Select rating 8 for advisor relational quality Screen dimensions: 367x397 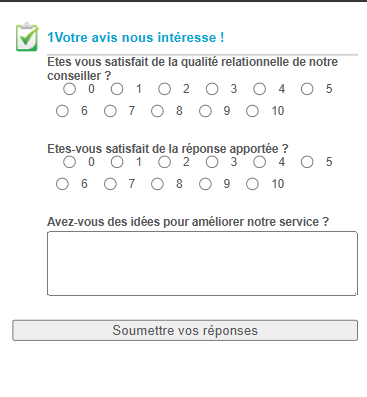pos(157,111)
